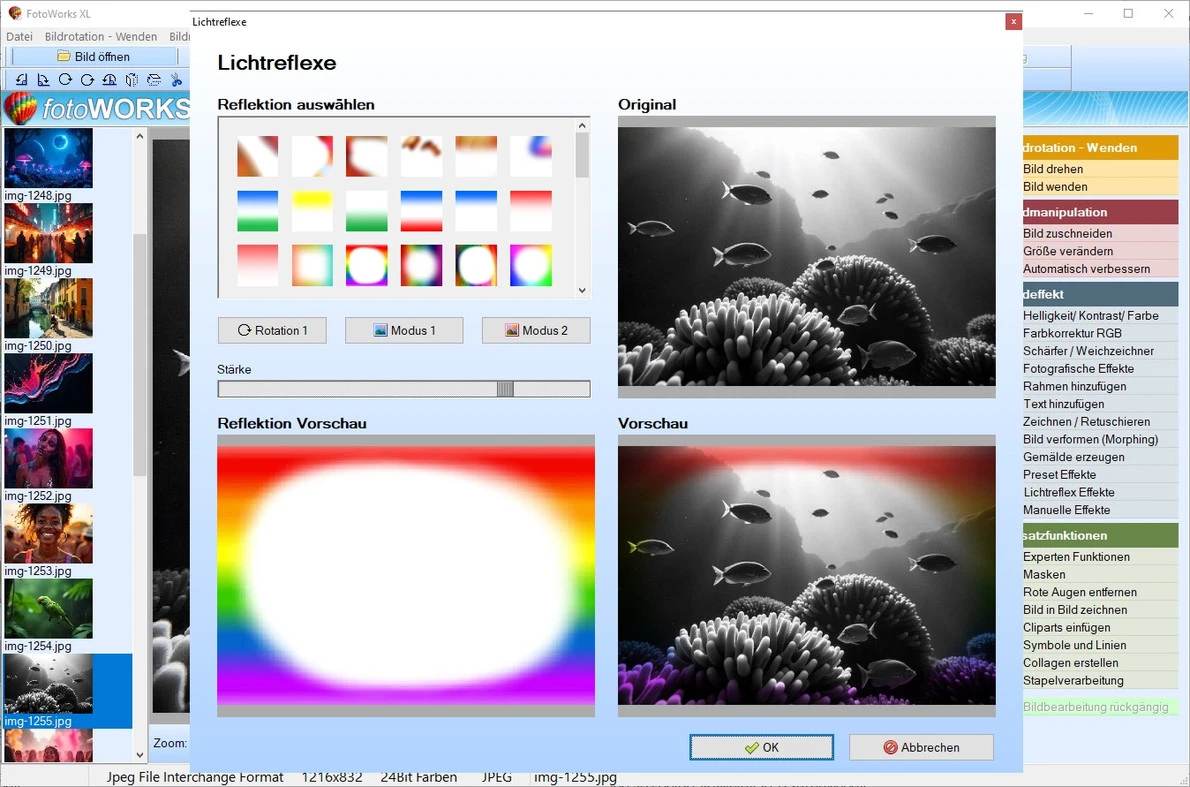
Task: Choose the orange-teal square frame reflection
Action: [x=312, y=266]
